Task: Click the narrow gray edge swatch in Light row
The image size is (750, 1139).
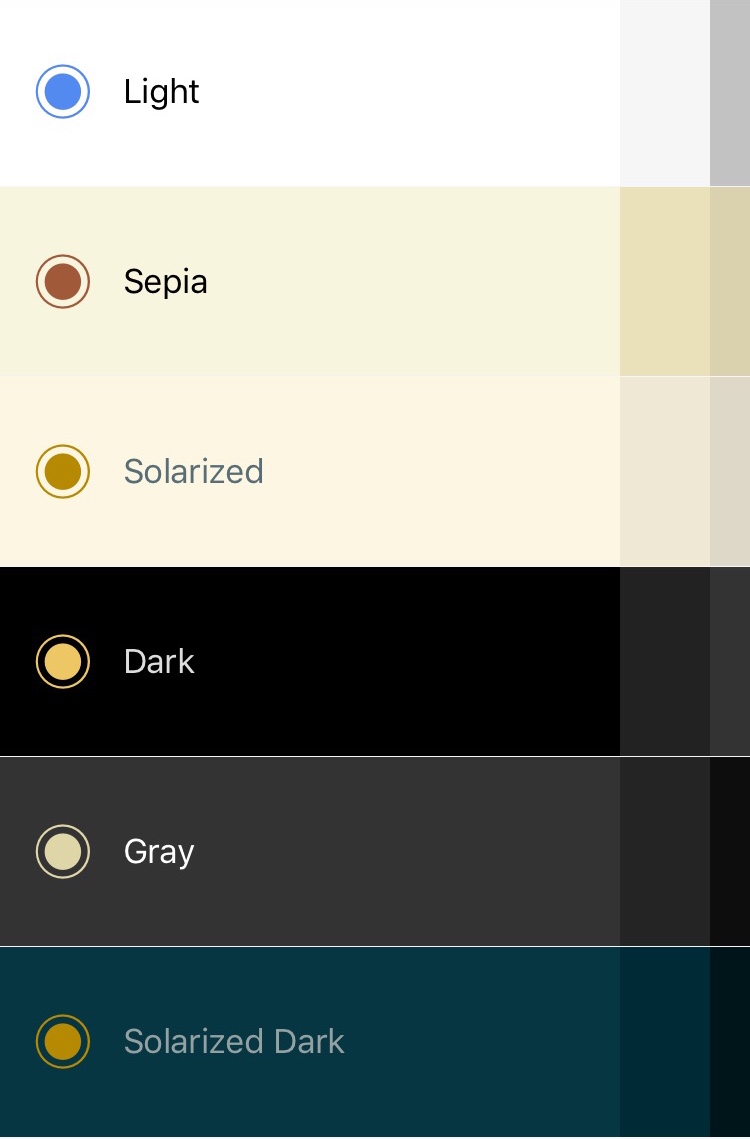Action: (730, 92)
